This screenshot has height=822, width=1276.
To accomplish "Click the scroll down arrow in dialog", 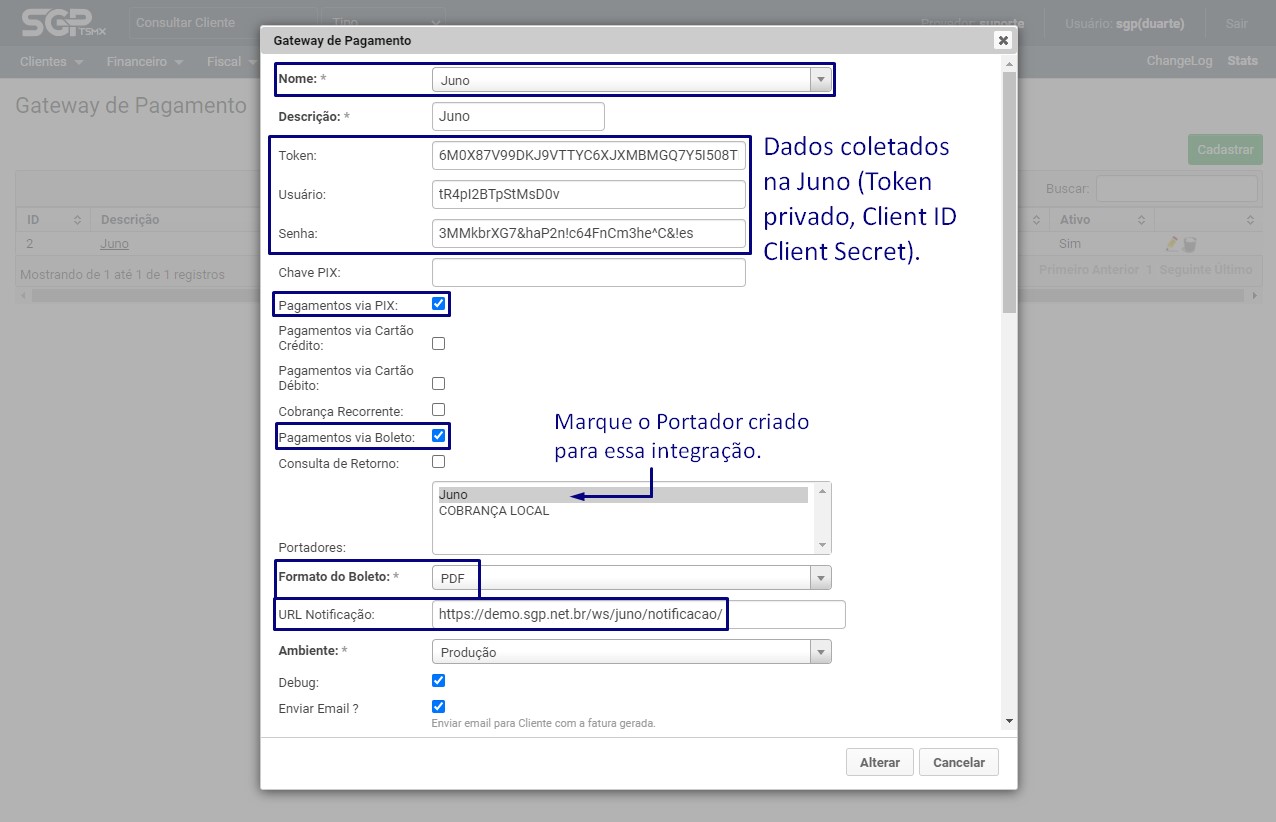I will pyautogui.click(x=1008, y=721).
